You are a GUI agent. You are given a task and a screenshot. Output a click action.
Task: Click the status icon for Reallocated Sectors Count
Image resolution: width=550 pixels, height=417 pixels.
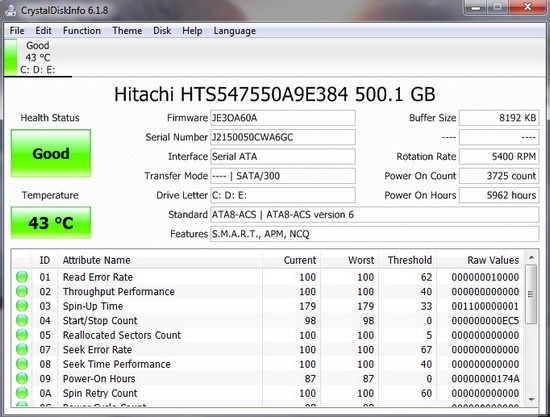(22, 335)
